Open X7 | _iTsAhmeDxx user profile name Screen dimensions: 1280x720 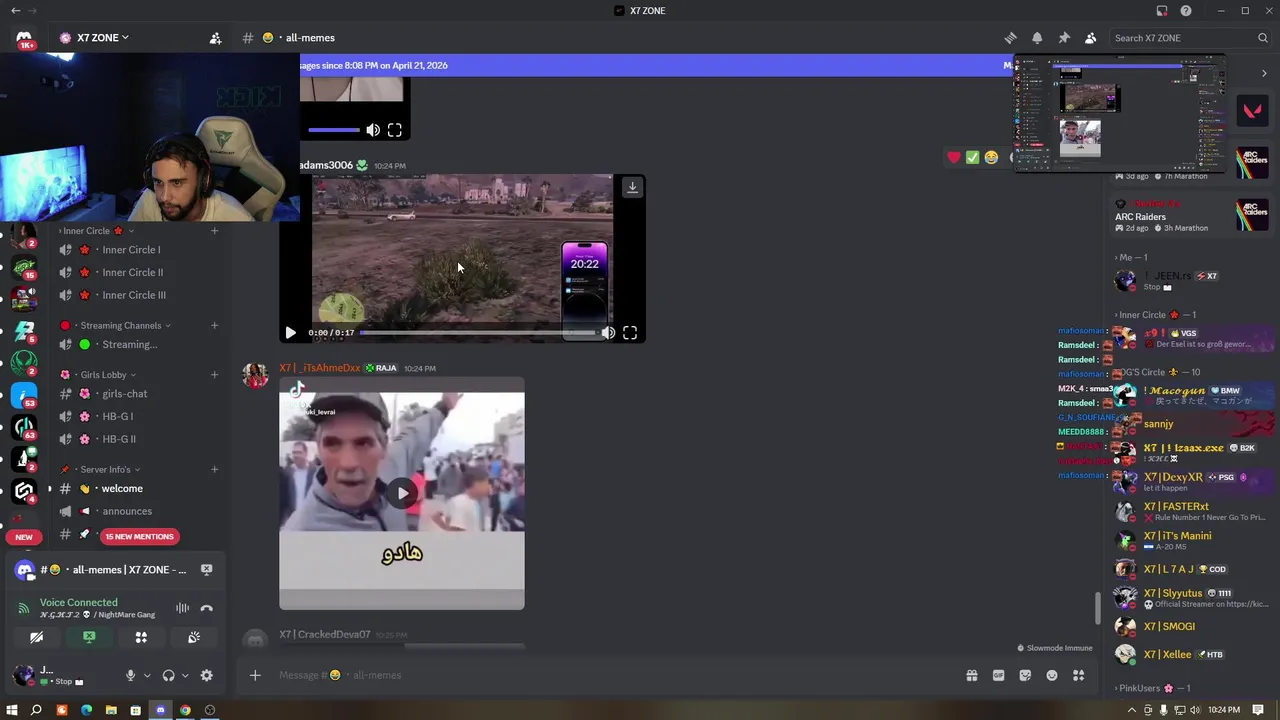coord(319,368)
